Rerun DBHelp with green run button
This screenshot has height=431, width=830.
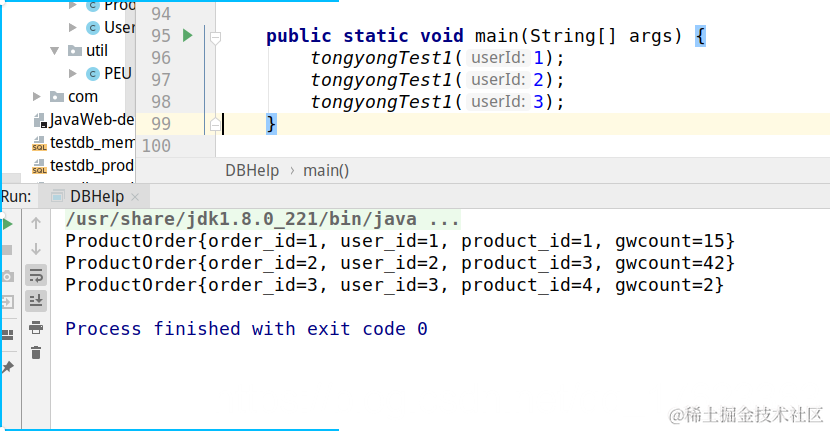click(x=7, y=224)
